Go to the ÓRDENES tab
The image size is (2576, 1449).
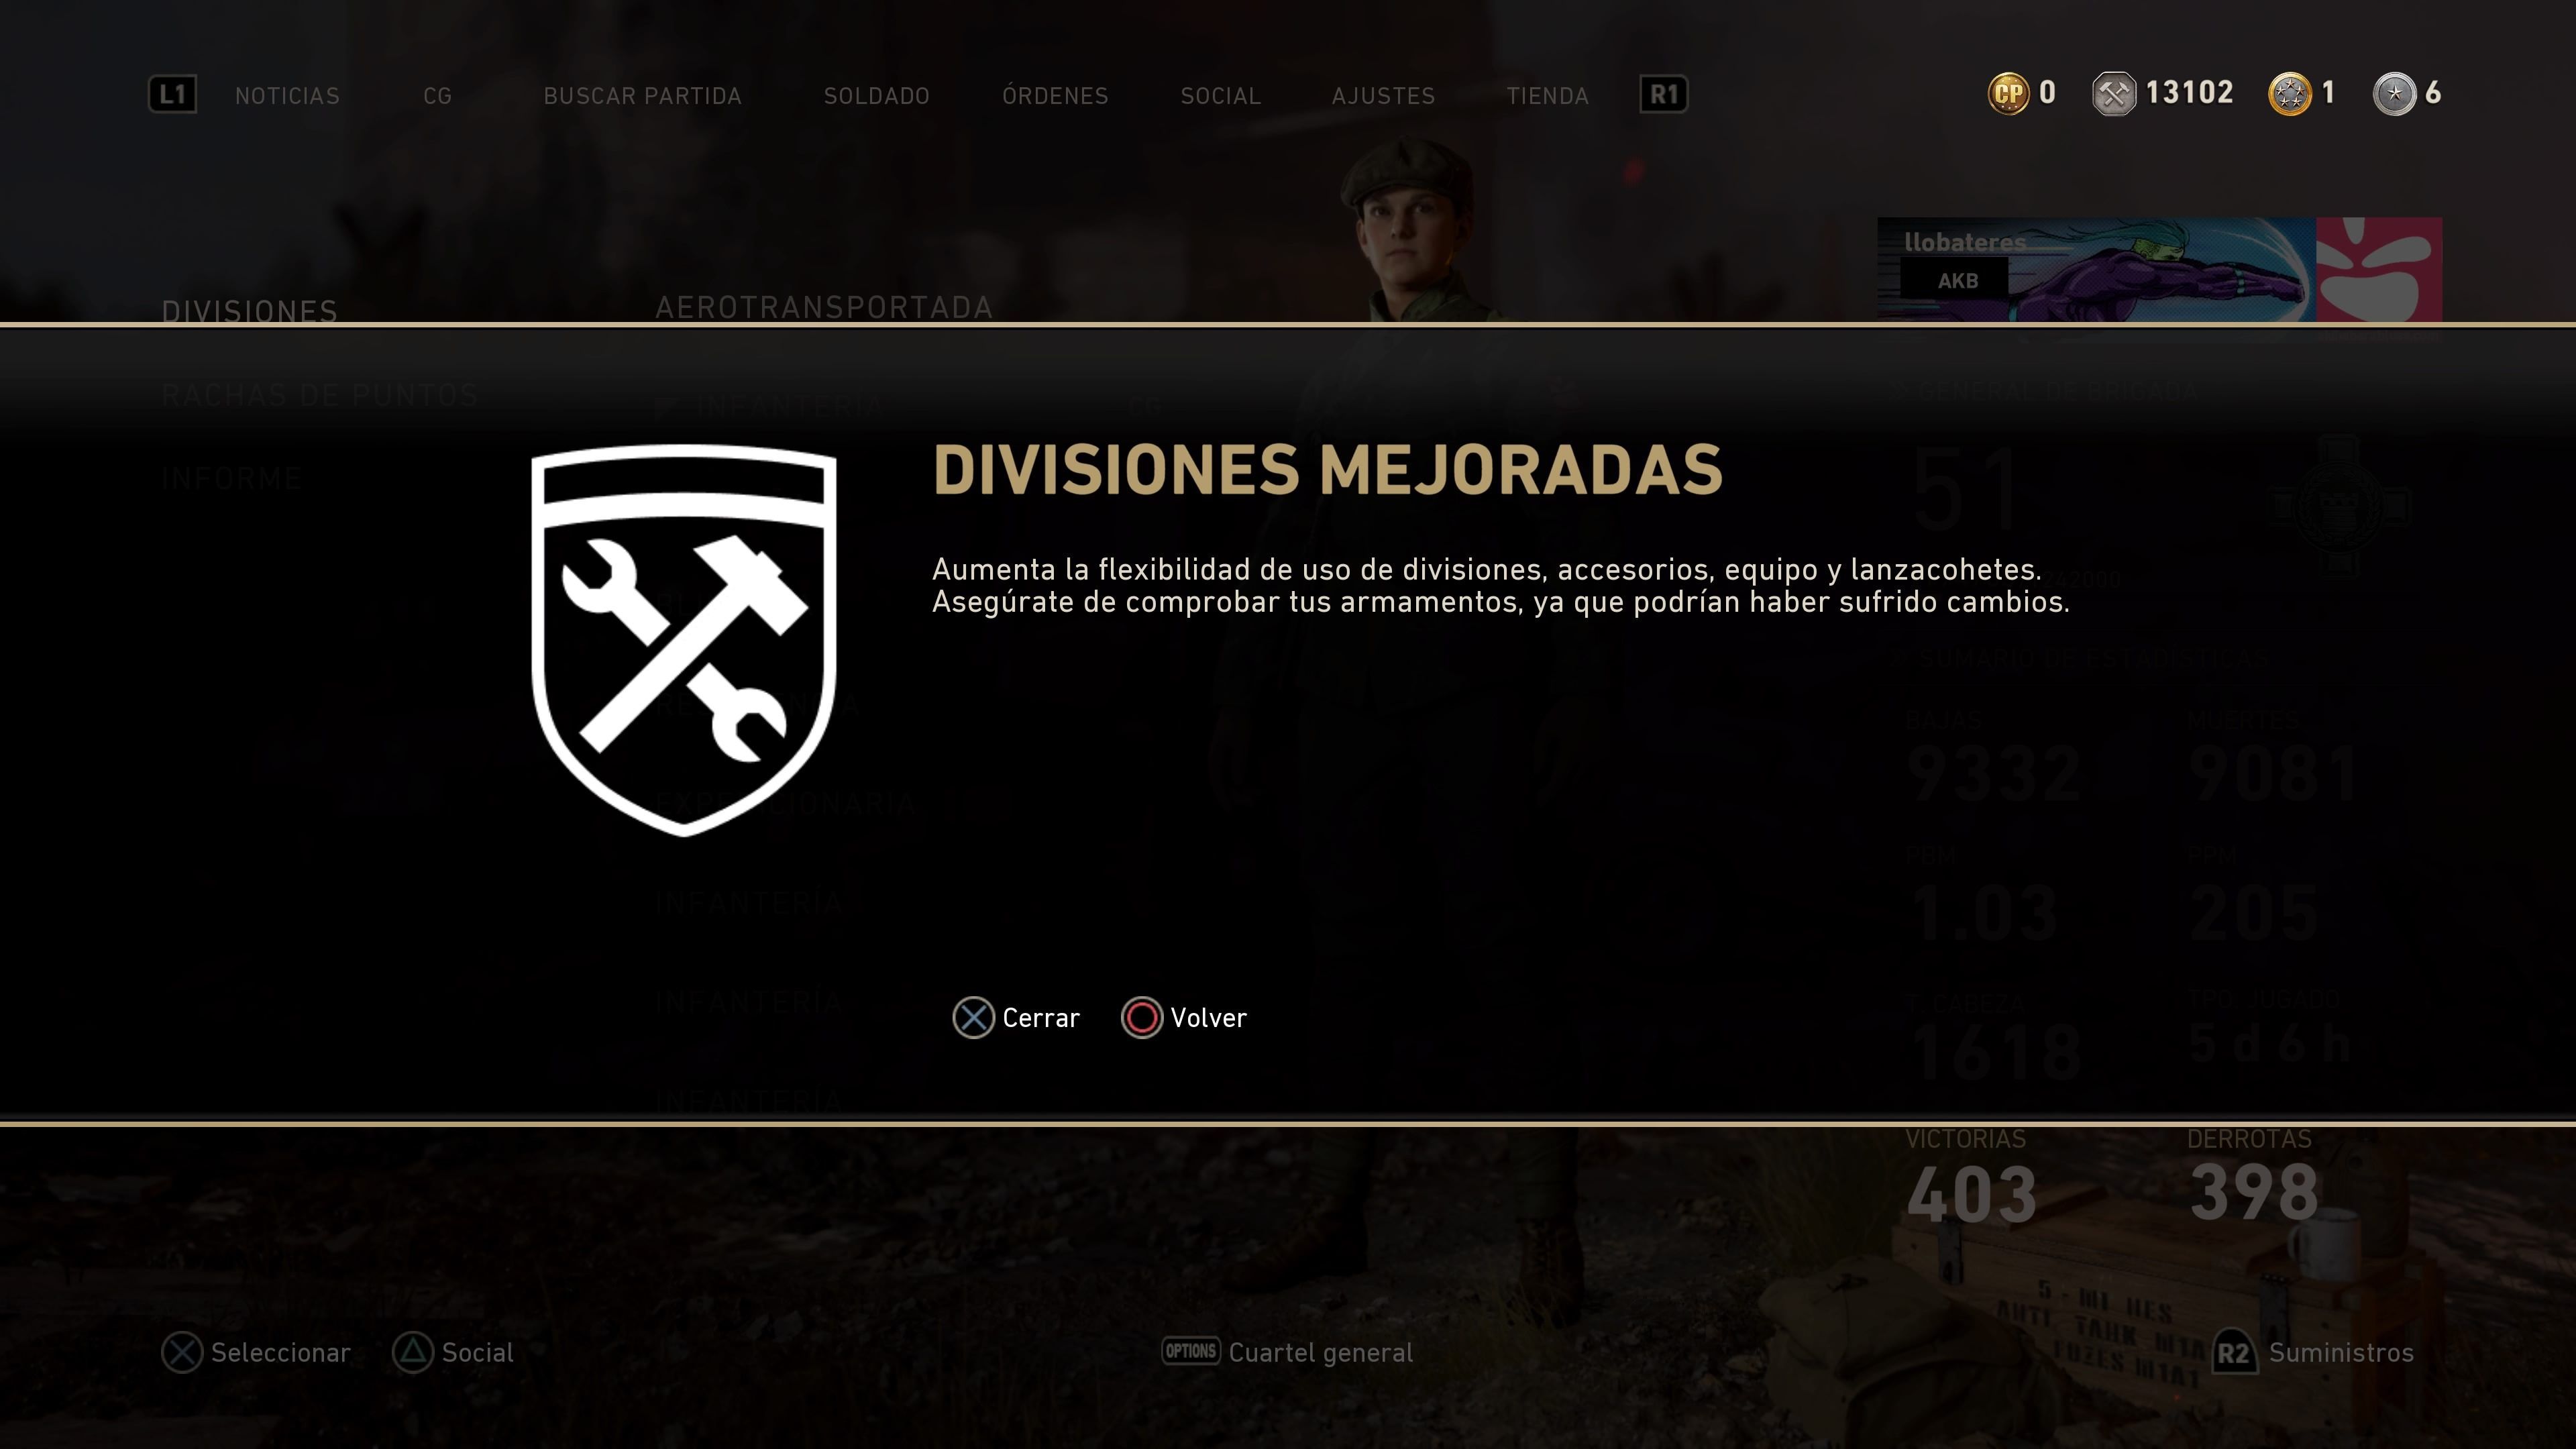(1055, 96)
